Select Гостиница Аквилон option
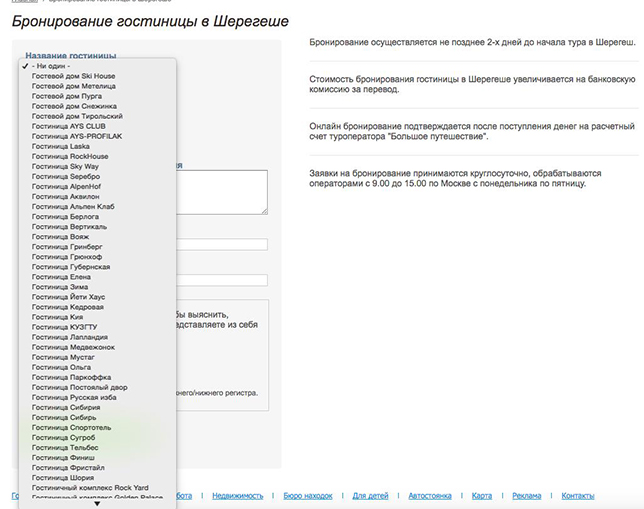The width and height of the screenshot is (644, 509). click(97, 197)
